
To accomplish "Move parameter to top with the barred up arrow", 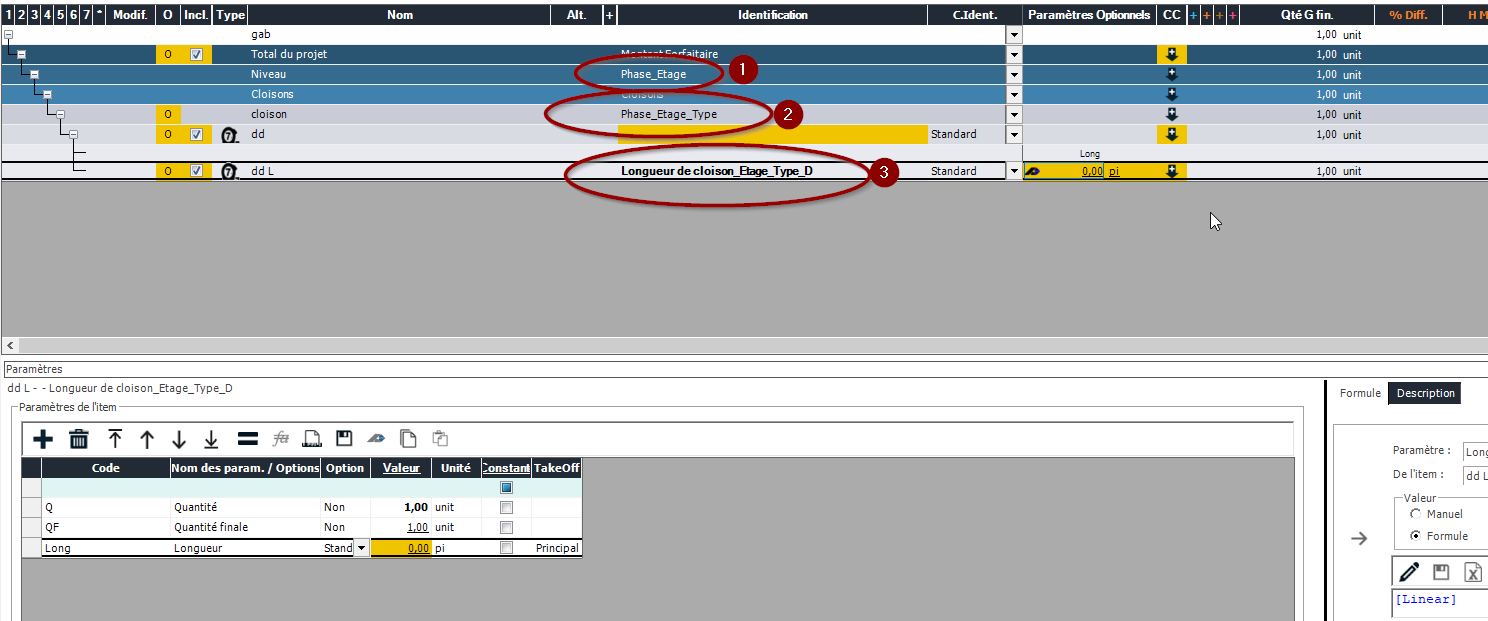I will pos(115,439).
